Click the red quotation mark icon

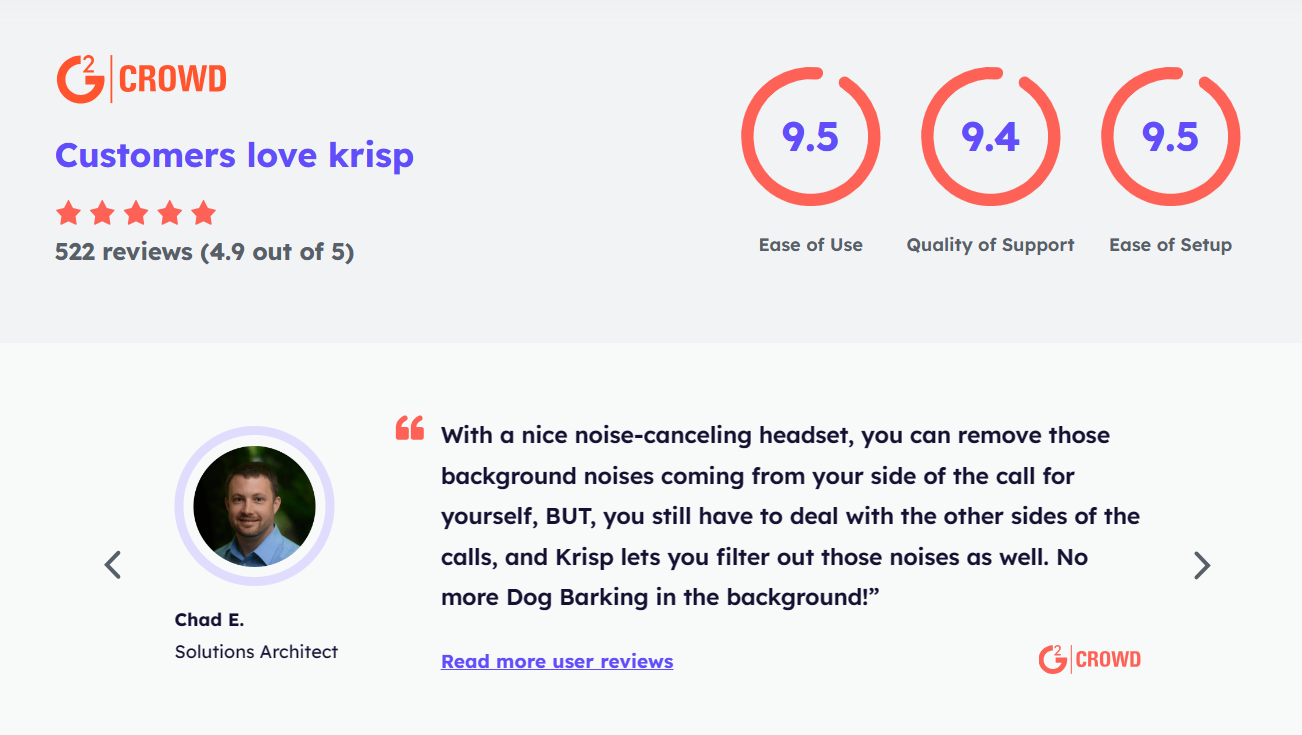[410, 429]
